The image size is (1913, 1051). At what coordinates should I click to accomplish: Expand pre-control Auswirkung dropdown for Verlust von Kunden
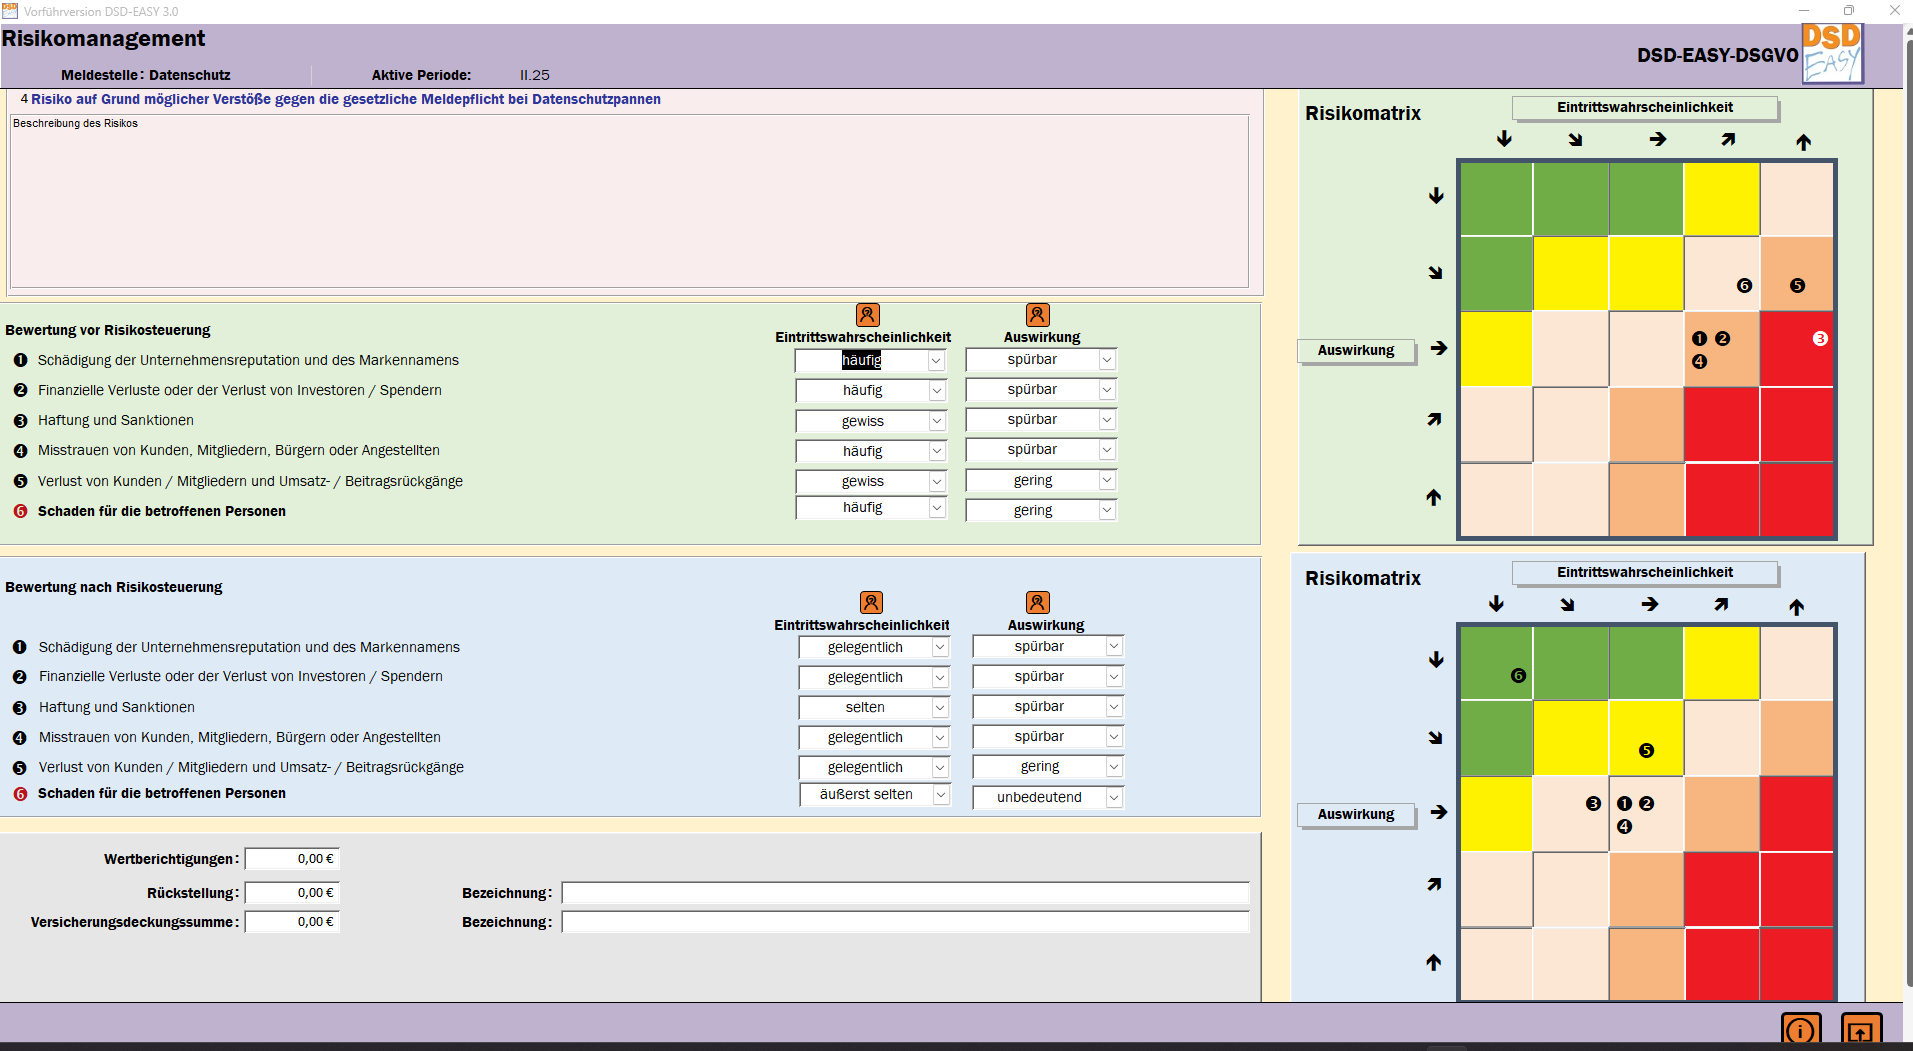[x=1107, y=481]
